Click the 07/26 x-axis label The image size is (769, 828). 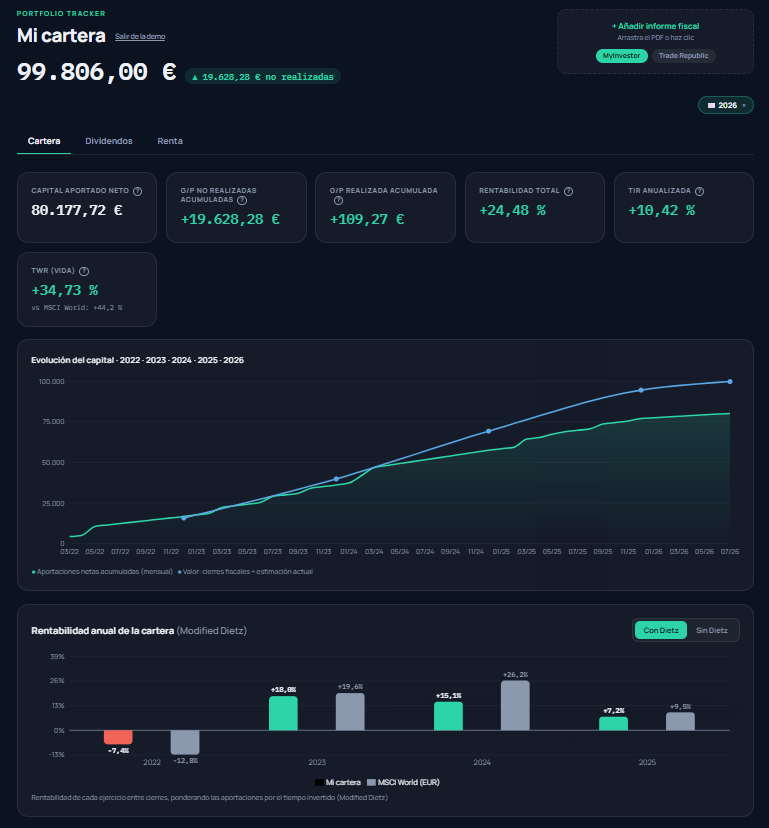tap(730, 551)
